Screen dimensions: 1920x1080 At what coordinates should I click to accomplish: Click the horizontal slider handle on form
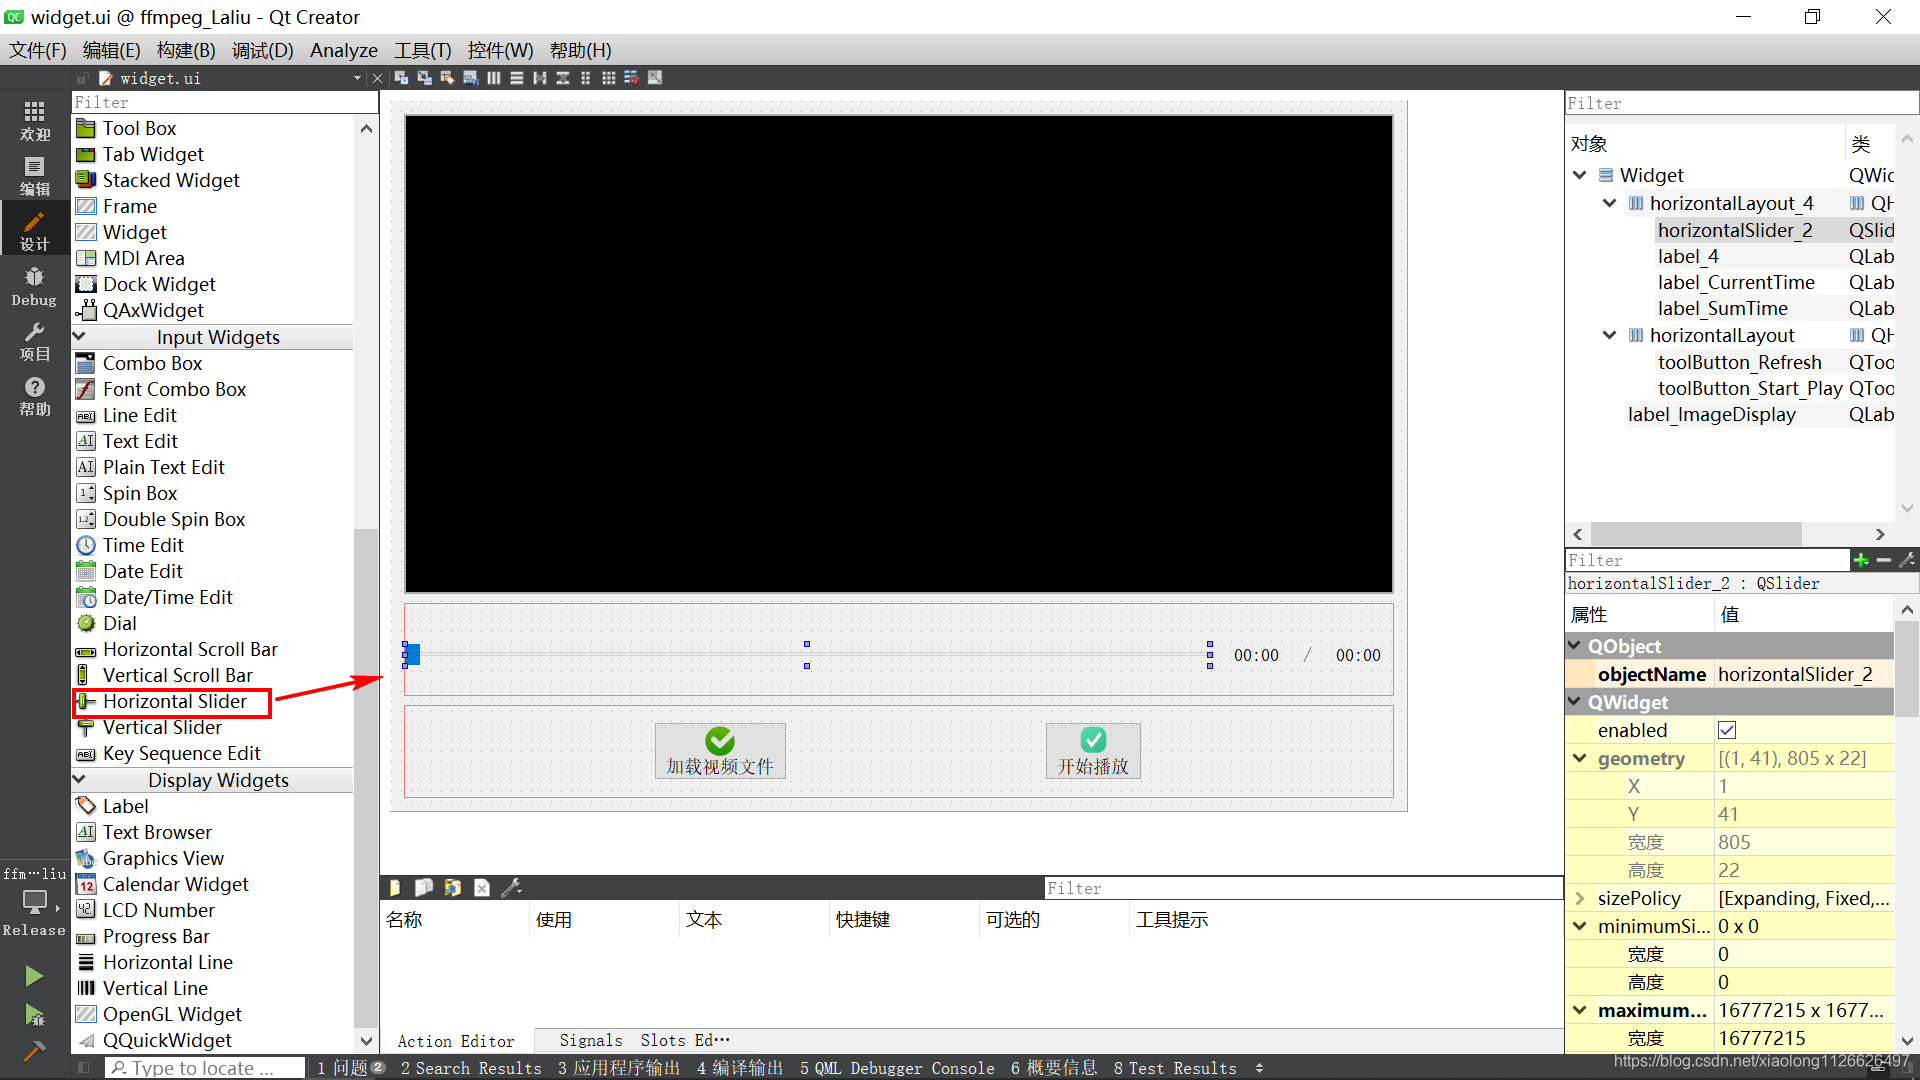(x=412, y=655)
